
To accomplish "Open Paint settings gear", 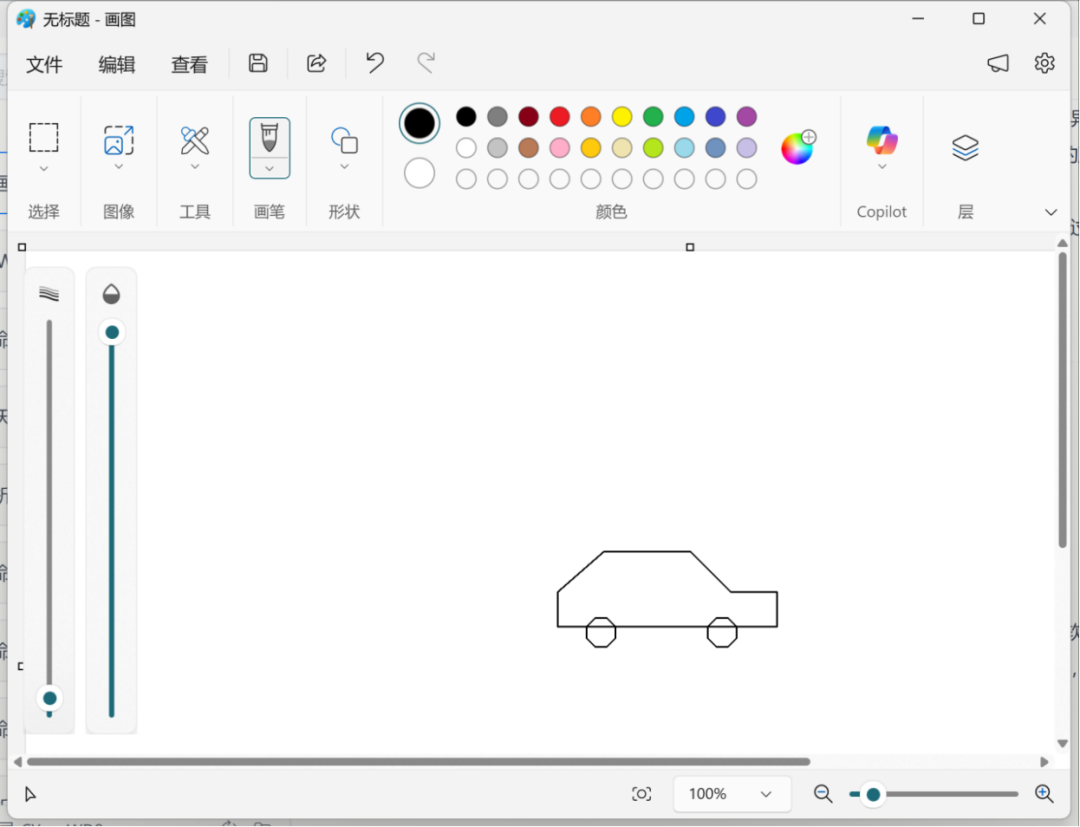I will pos(1044,63).
